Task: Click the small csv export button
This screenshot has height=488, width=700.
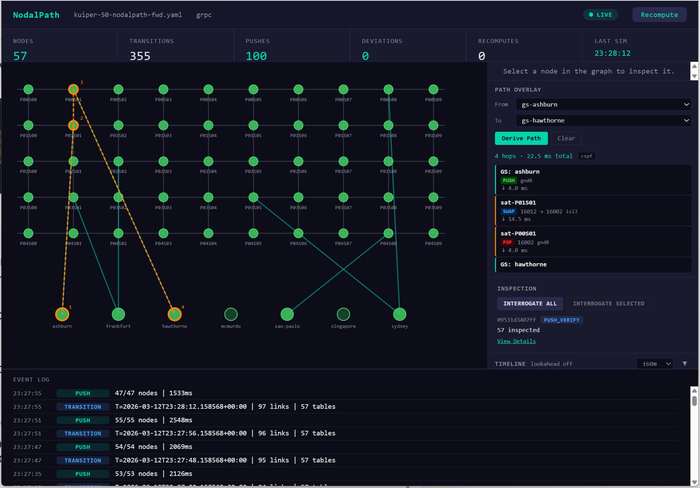Action: coord(586,156)
